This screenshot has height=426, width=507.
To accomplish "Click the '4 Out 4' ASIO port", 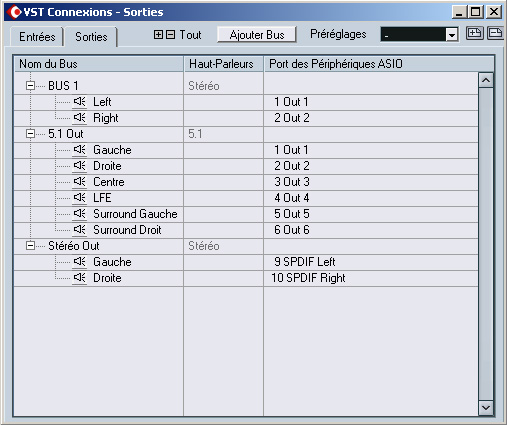I will pyautogui.click(x=292, y=198).
